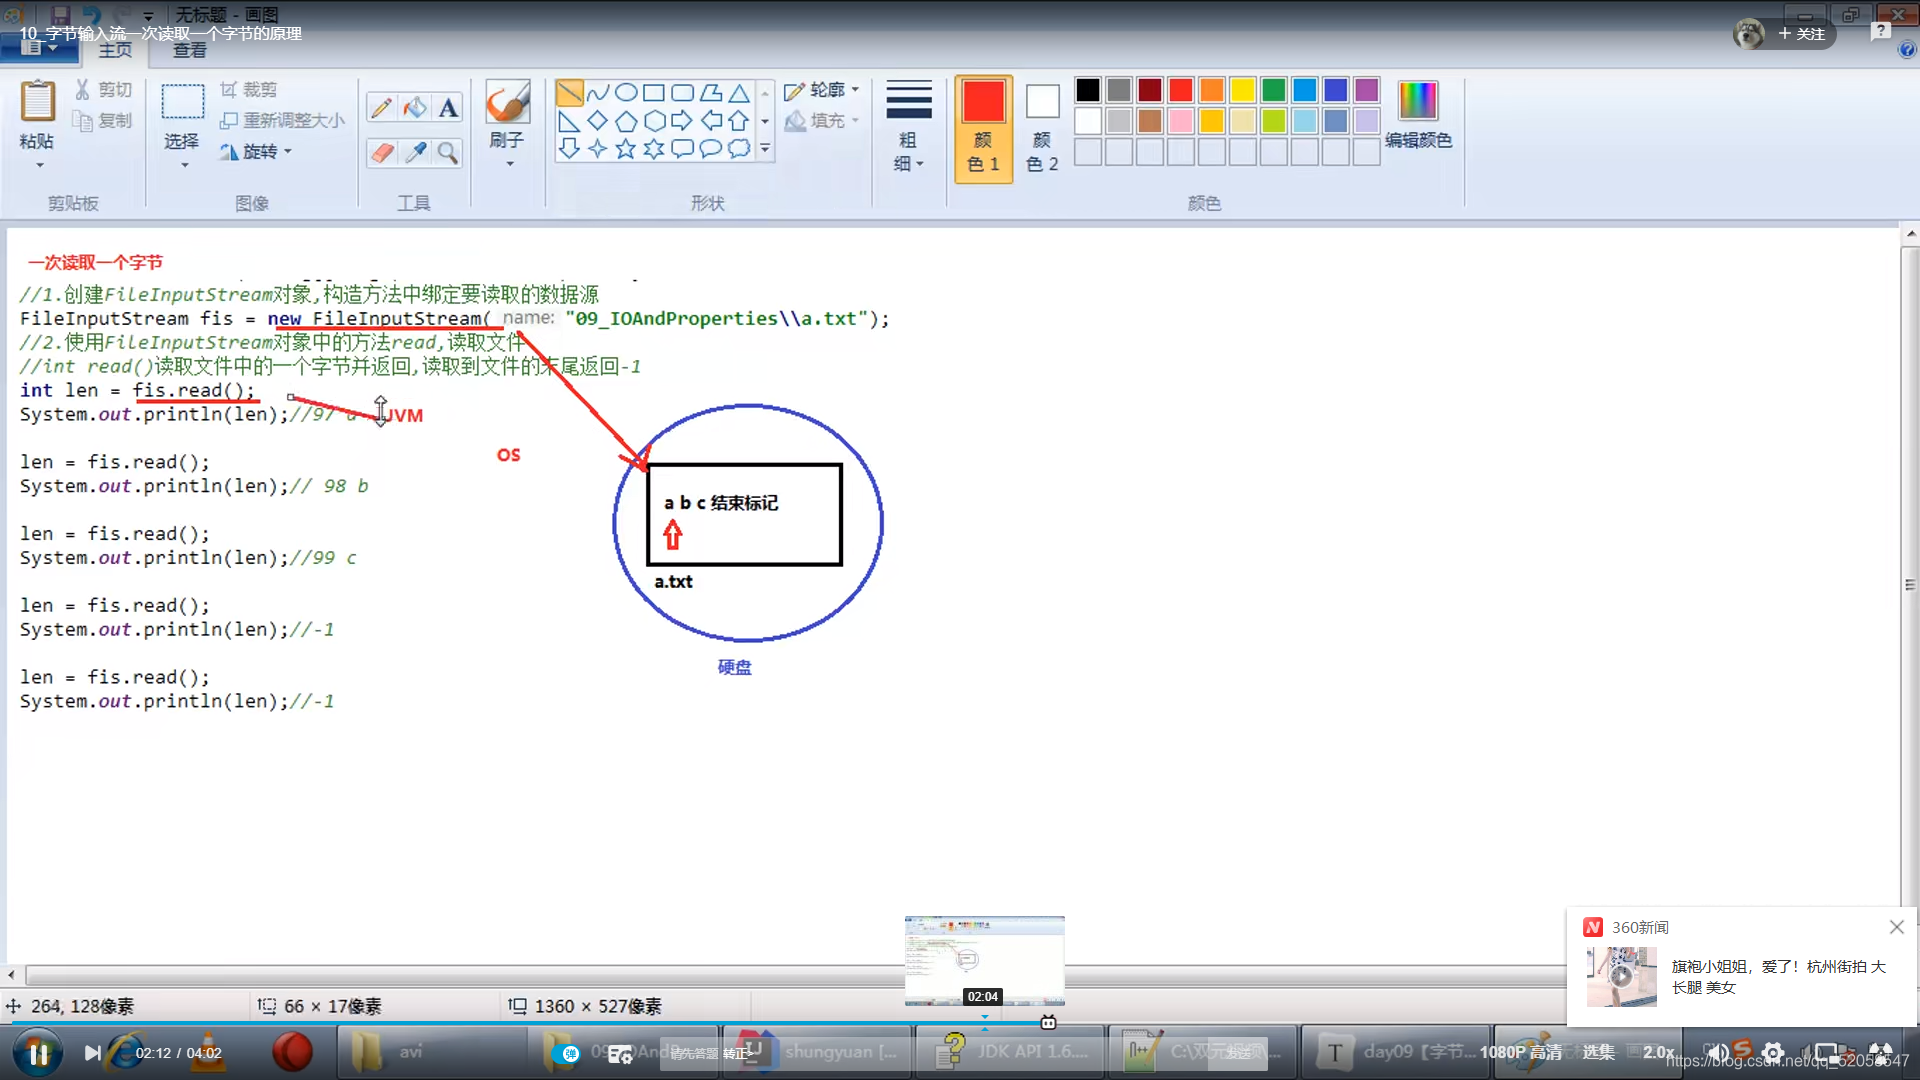Image resolution: width=1920 pixels, height=1080 pixels.
Task: Select the Color picker eyedropper tool
Action: [415, 152]
